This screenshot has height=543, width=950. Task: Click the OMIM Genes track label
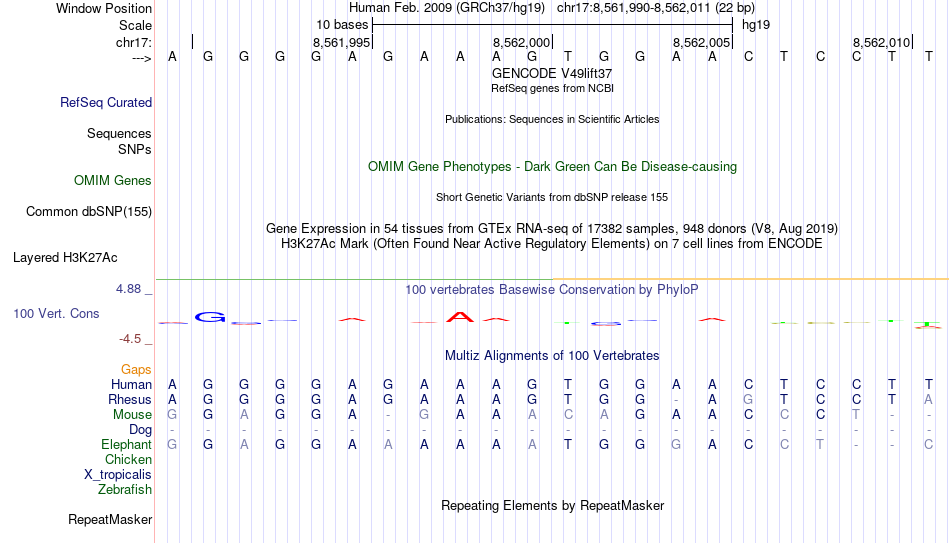pyautogui.click(x=112, y=181)
